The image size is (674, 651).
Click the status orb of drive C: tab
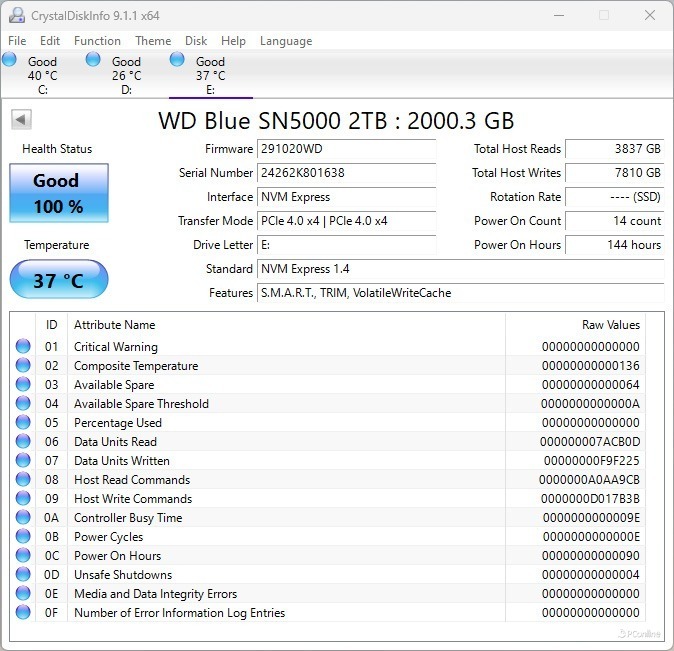pyautogui.click(x=10, y=60)
